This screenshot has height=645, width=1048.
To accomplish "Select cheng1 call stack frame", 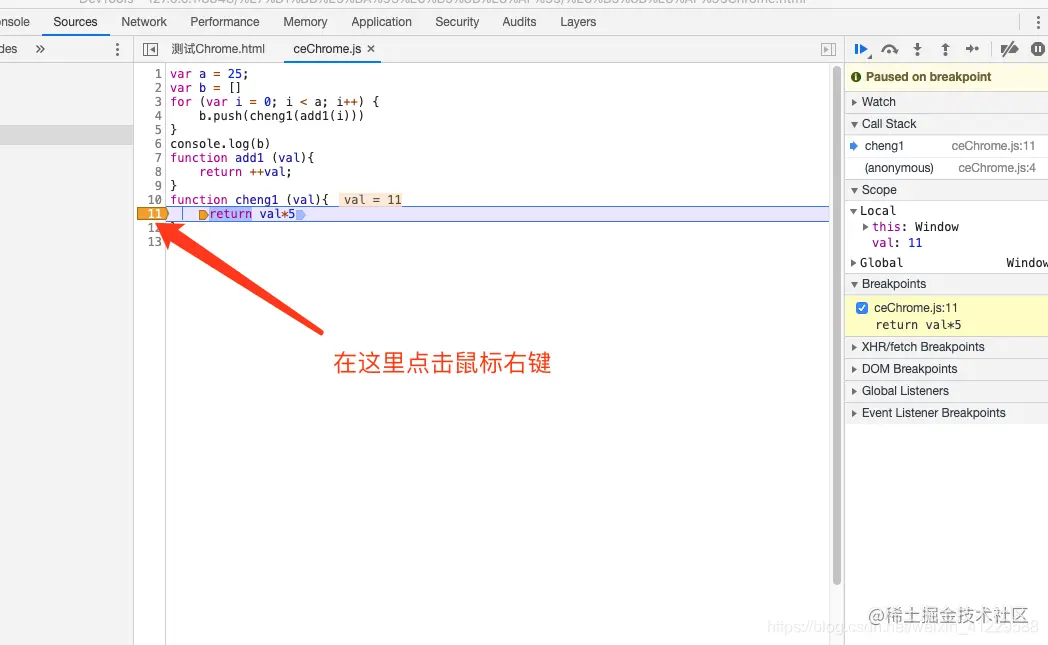I will [946, 146].
